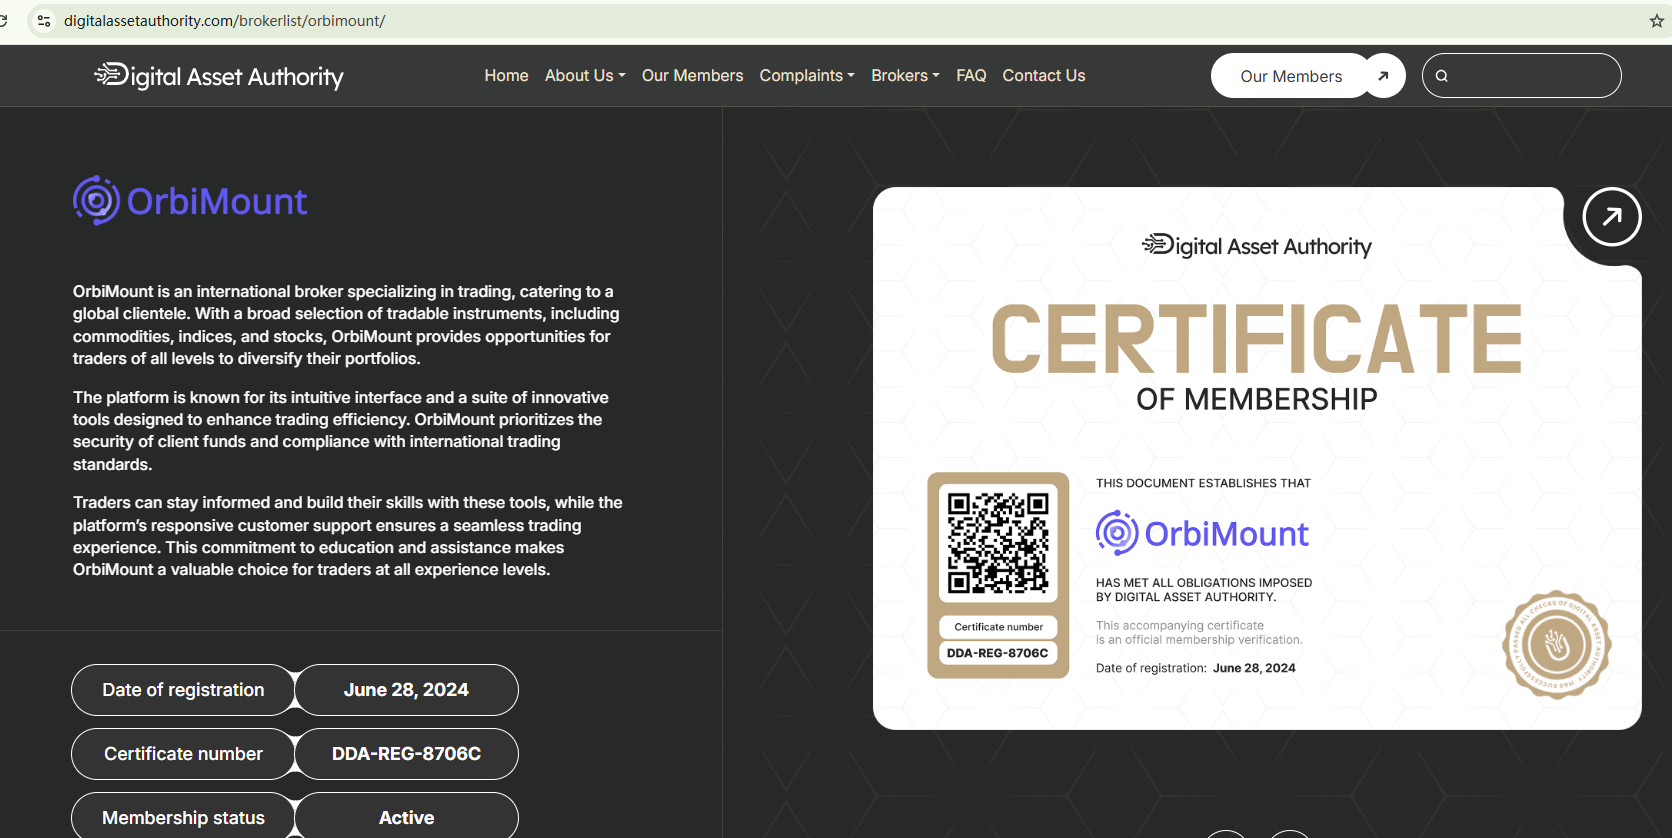The height and width of the screenshot is (838, 1672).
Task: Click the Digital Asset Authority header logo
Action: pyautogui.click(x=219, y=76)
